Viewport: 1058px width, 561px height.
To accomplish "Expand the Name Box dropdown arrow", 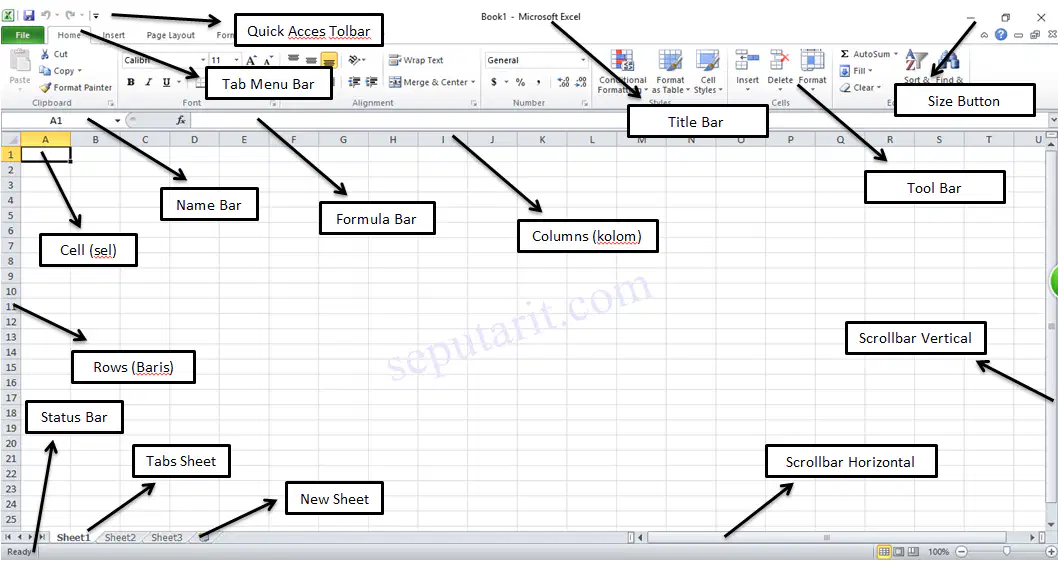I will [x=117, y=120].
